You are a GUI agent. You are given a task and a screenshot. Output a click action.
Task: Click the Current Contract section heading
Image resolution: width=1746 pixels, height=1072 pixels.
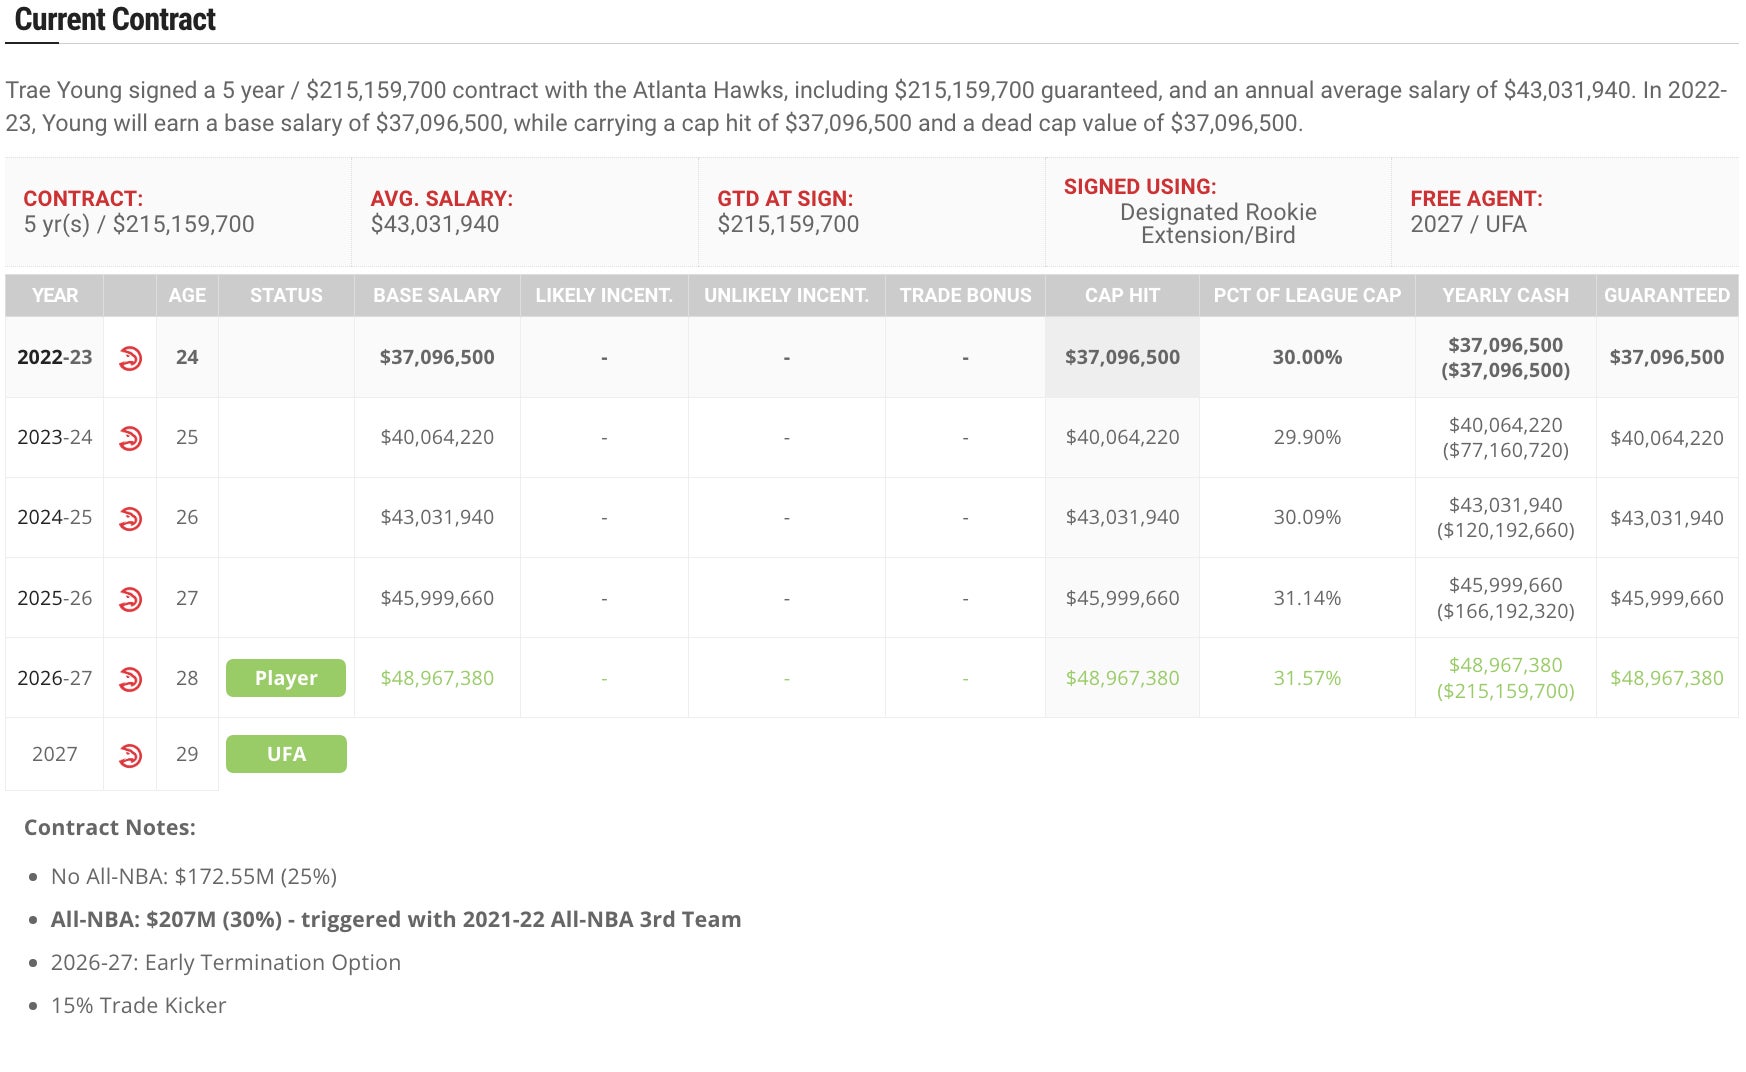point(115,20)
